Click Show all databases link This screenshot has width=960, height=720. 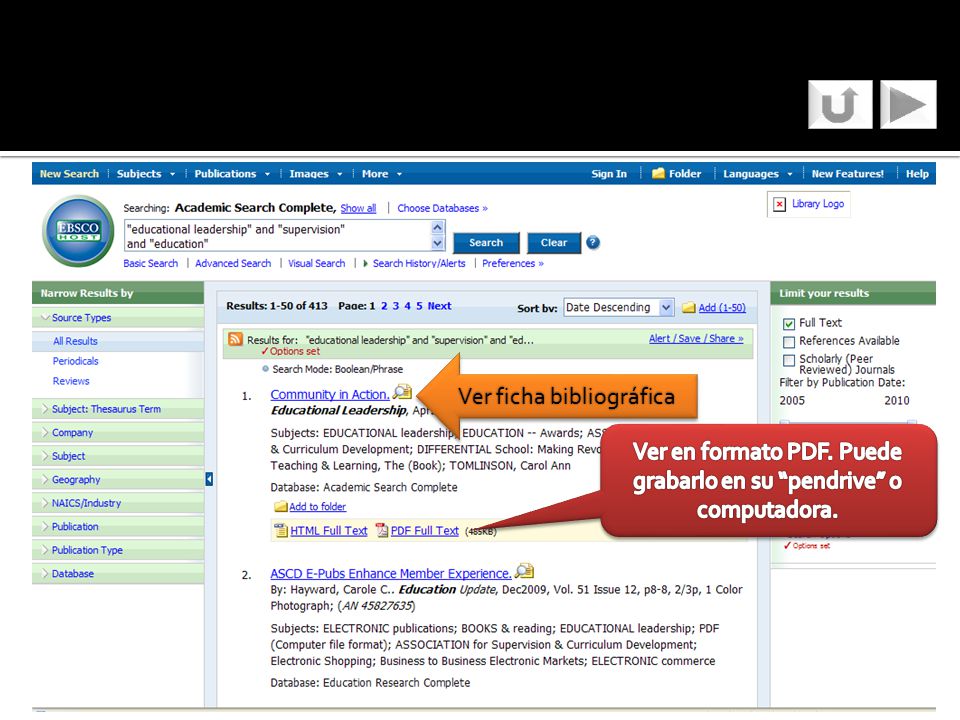click(358, 208)
